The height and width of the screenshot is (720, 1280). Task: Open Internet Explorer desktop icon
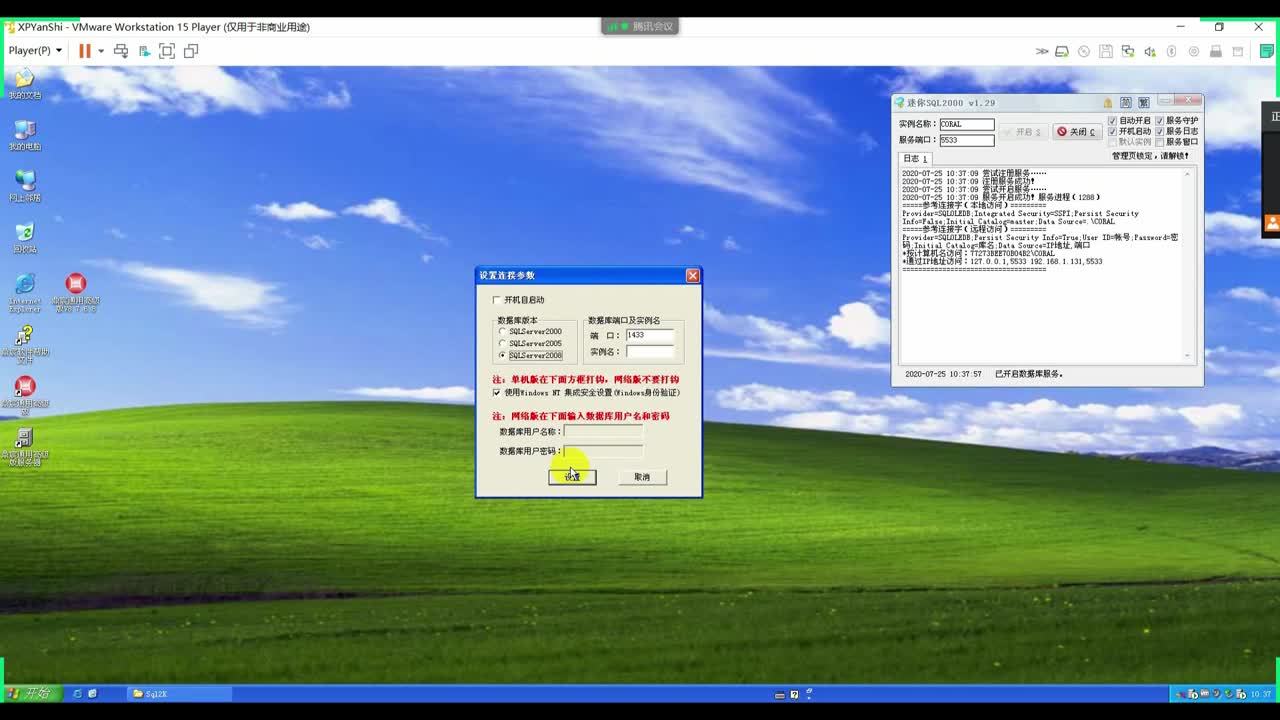click(x=25, y=291)
